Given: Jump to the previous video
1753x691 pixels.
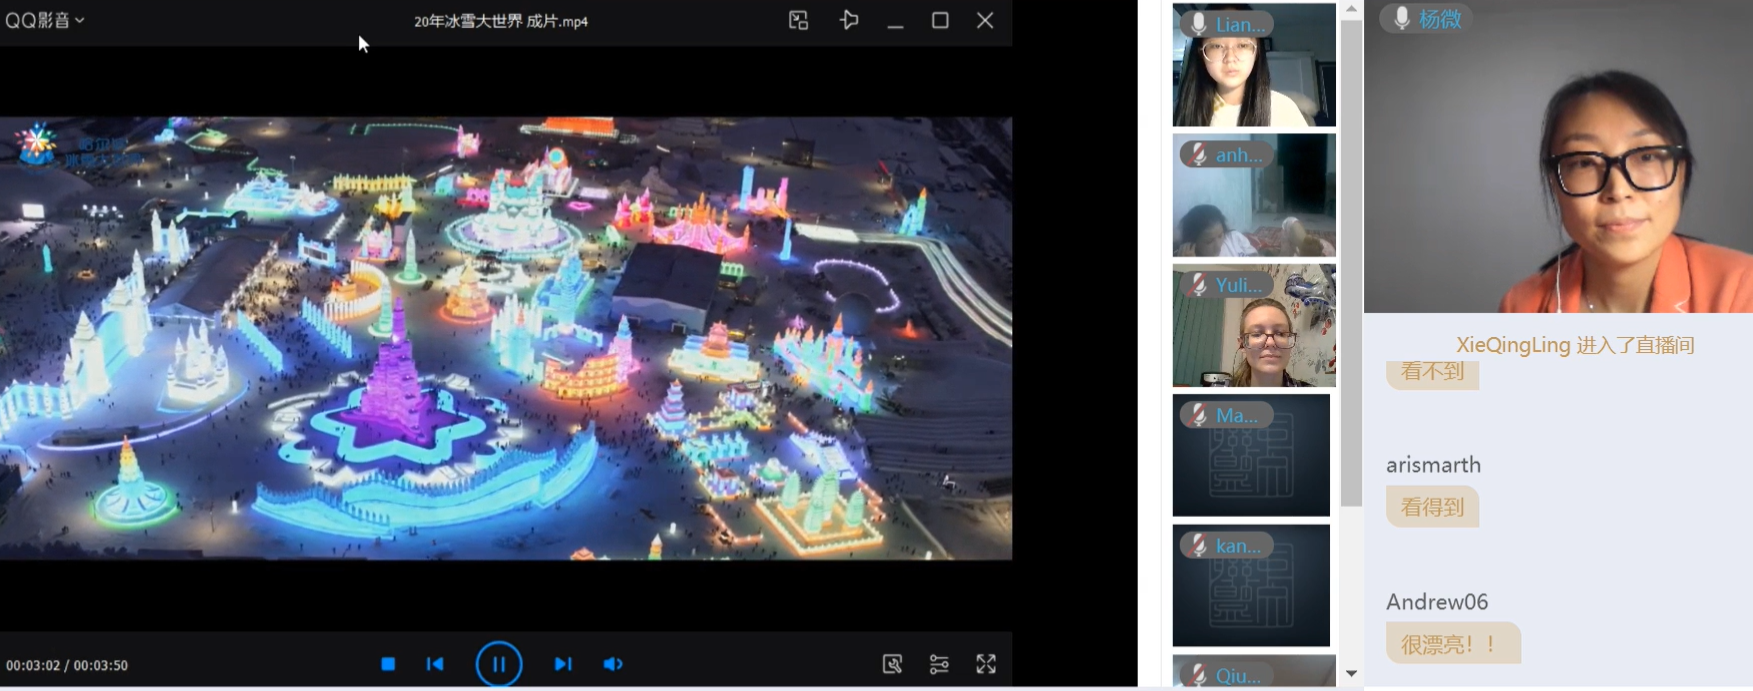Looking at the screenshot, I should point(435,664).
